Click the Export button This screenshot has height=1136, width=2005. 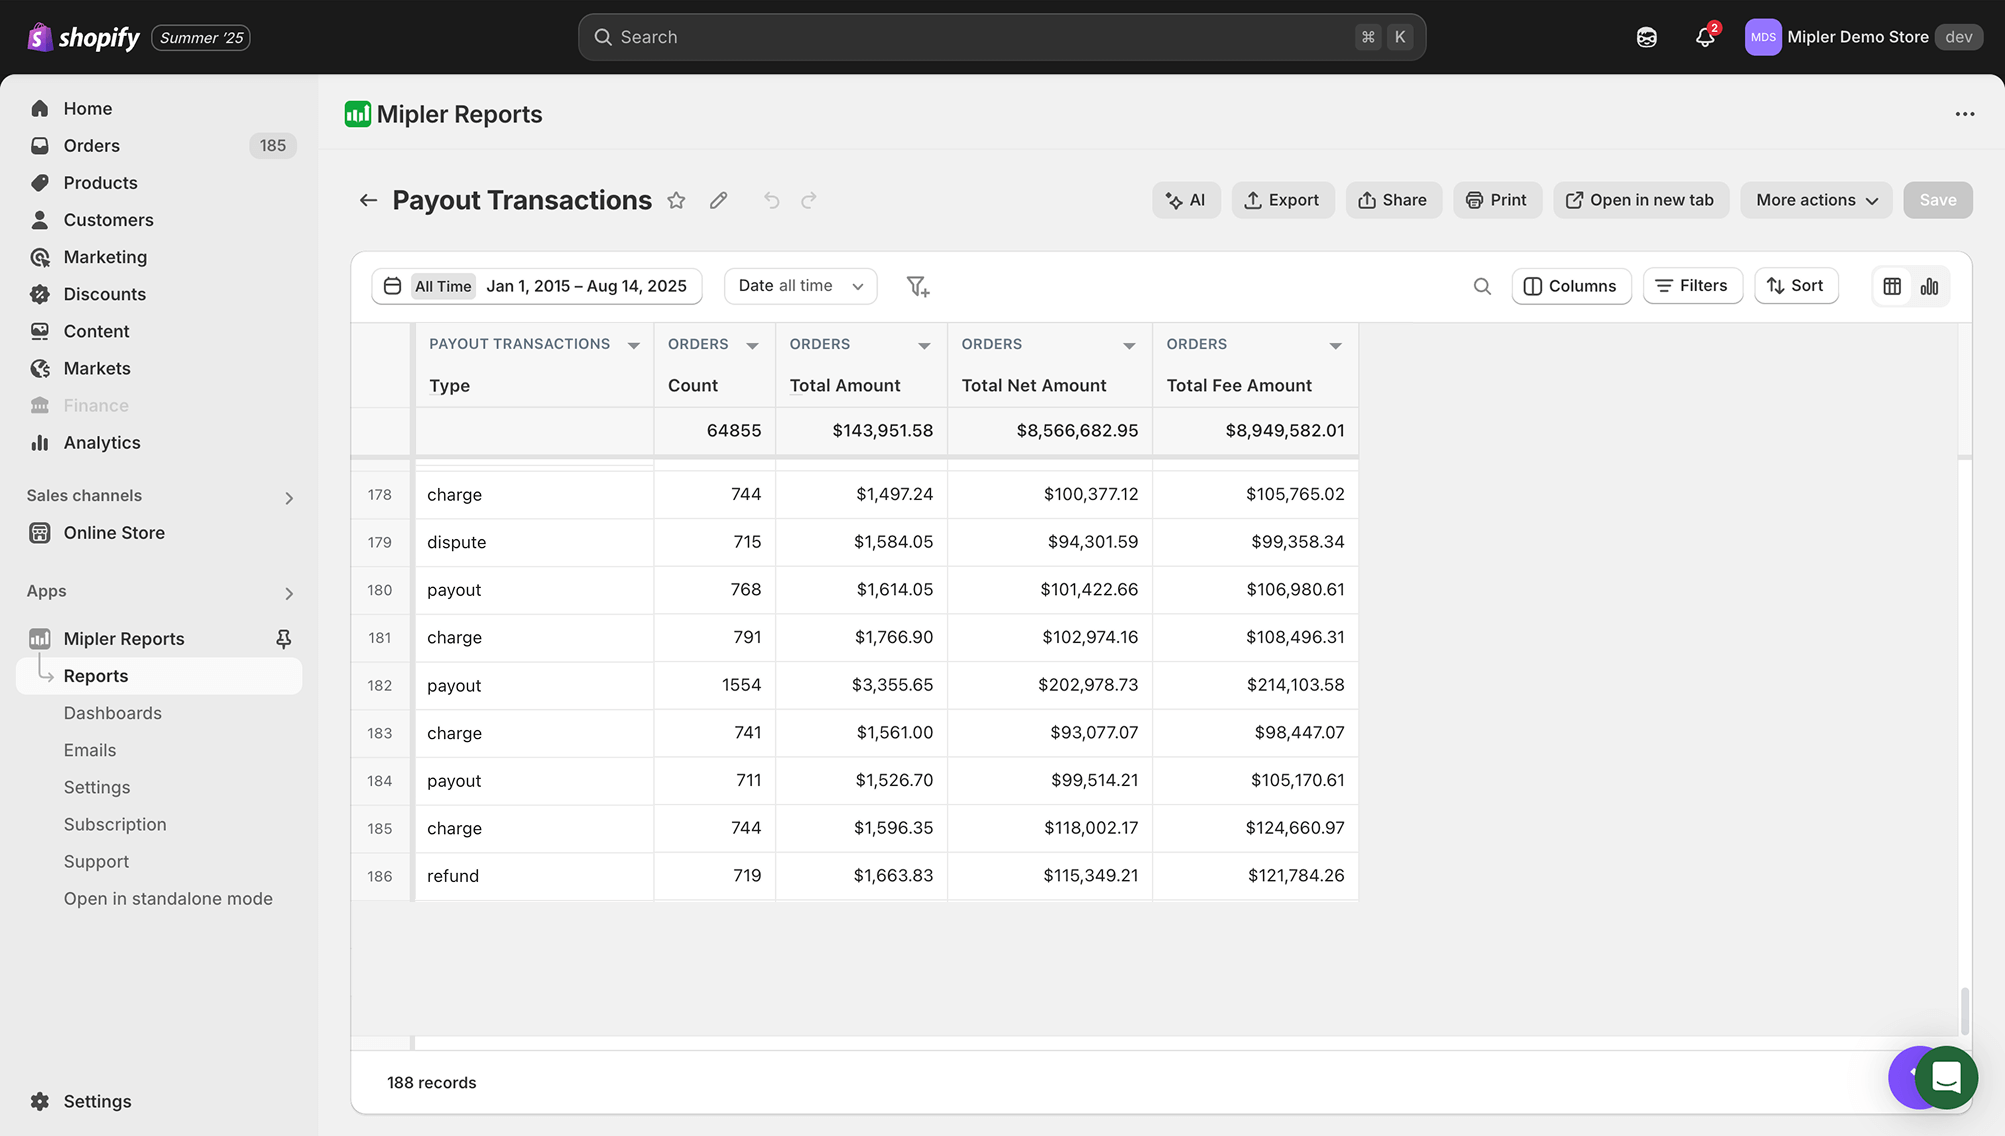[x=1282, y=200]
